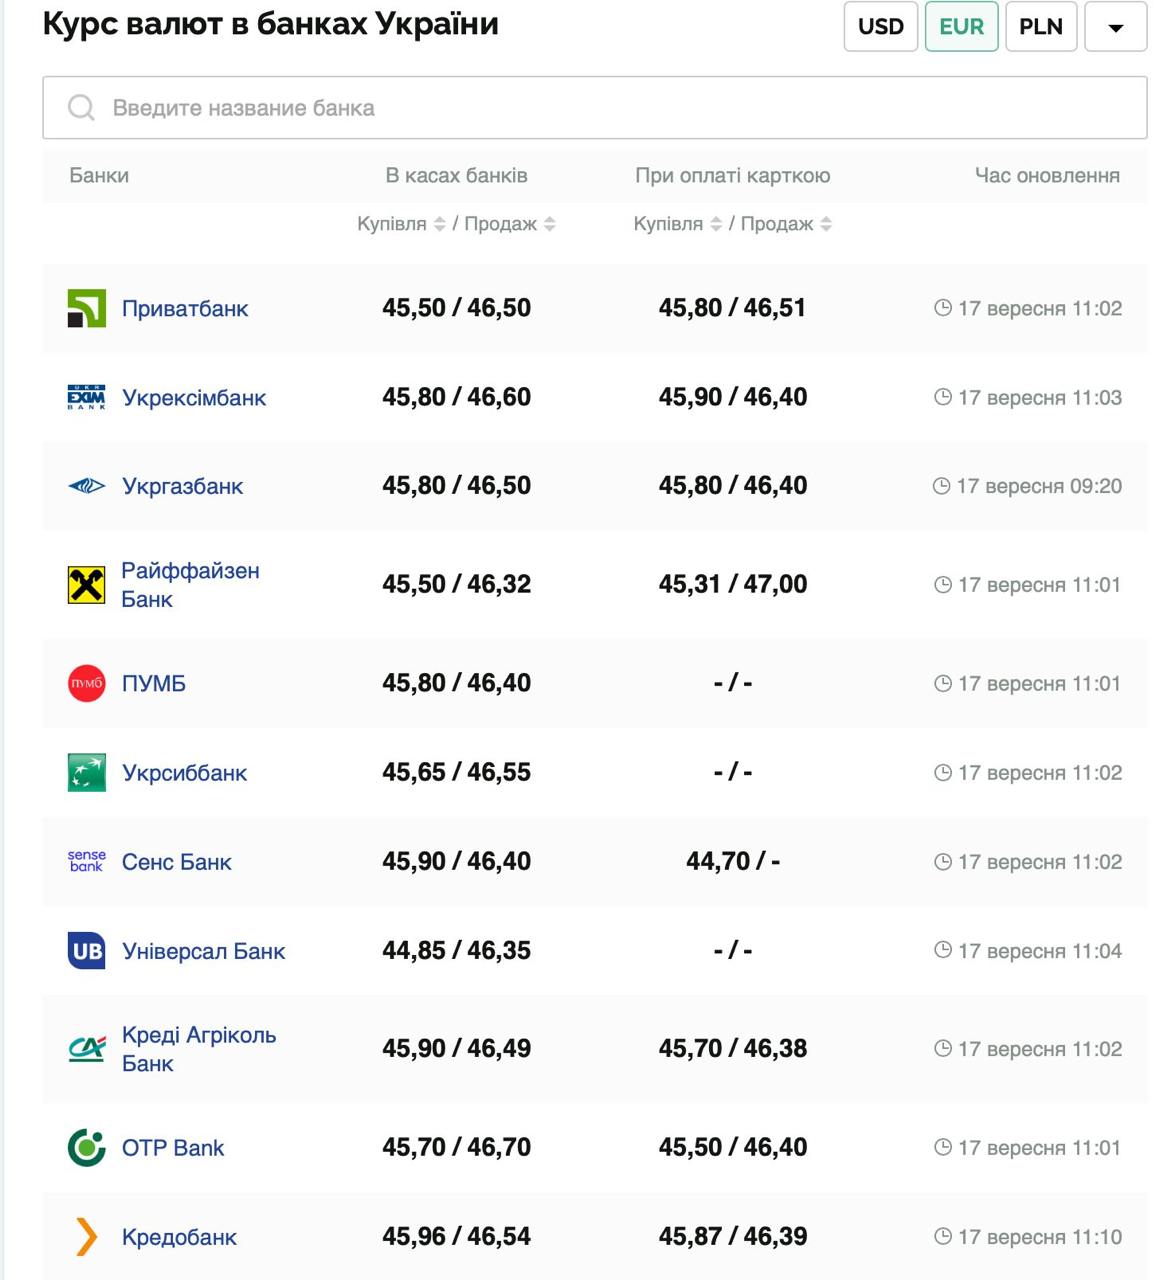This screenshot has height=1280, width=1156.
Task: Click the Укрексімбанк EXIM logo icon
Action: [86, 397]
